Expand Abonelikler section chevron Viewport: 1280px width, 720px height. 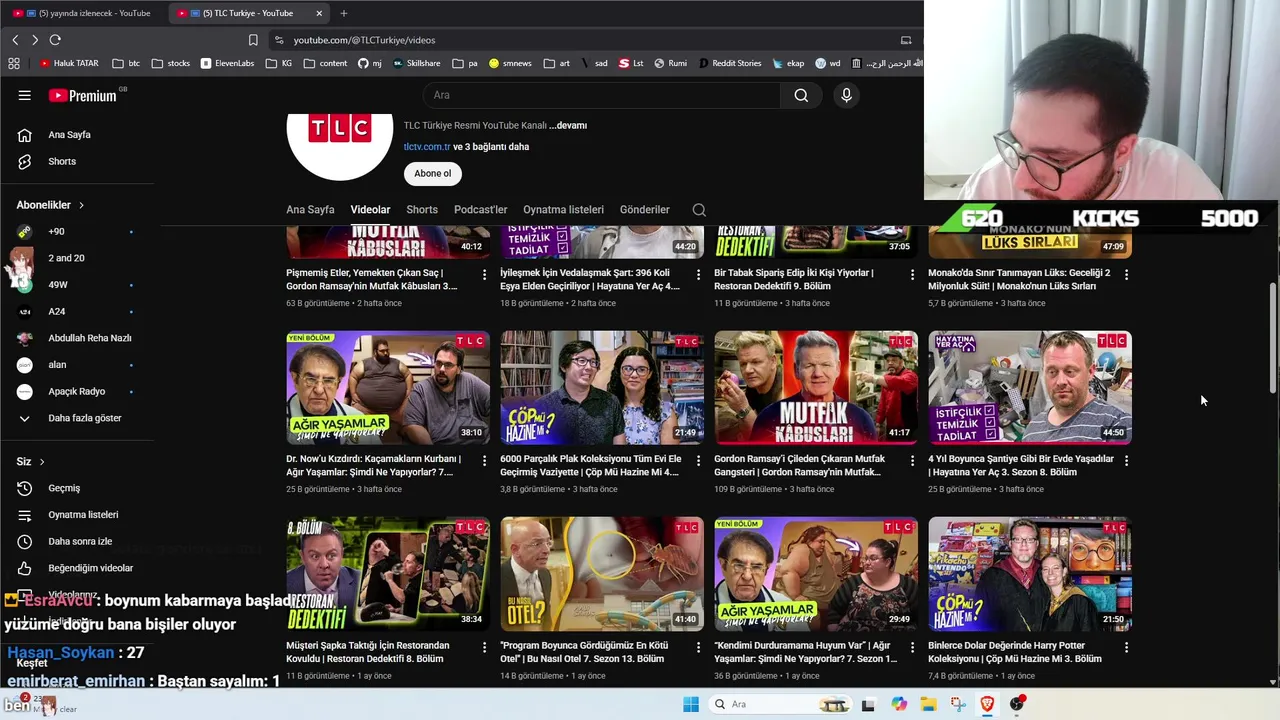[81, 205]
